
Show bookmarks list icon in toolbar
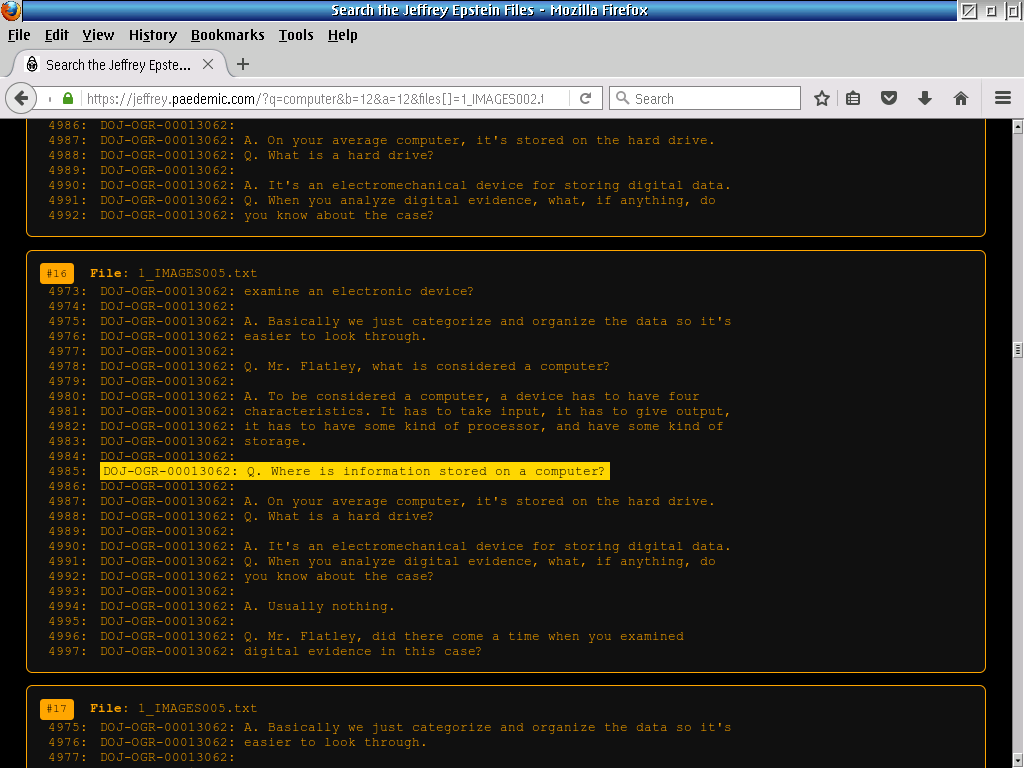853,98
